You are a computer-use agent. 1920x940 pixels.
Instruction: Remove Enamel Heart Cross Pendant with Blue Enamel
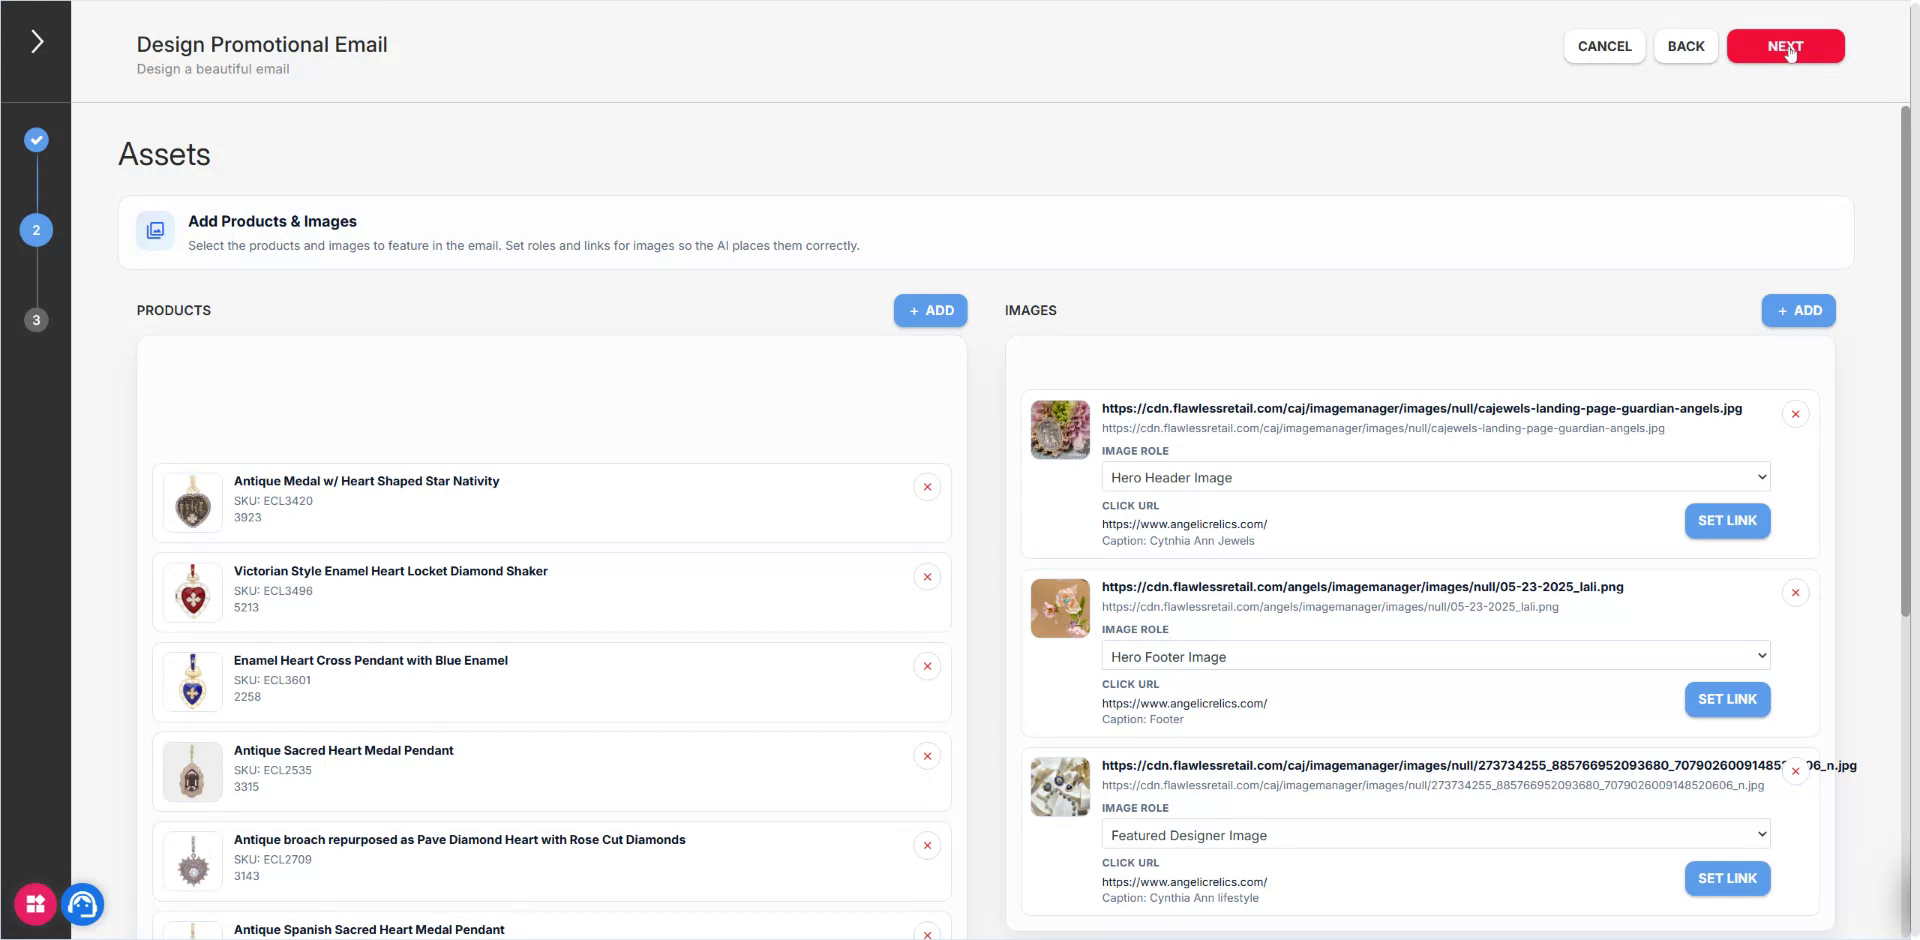927,667
